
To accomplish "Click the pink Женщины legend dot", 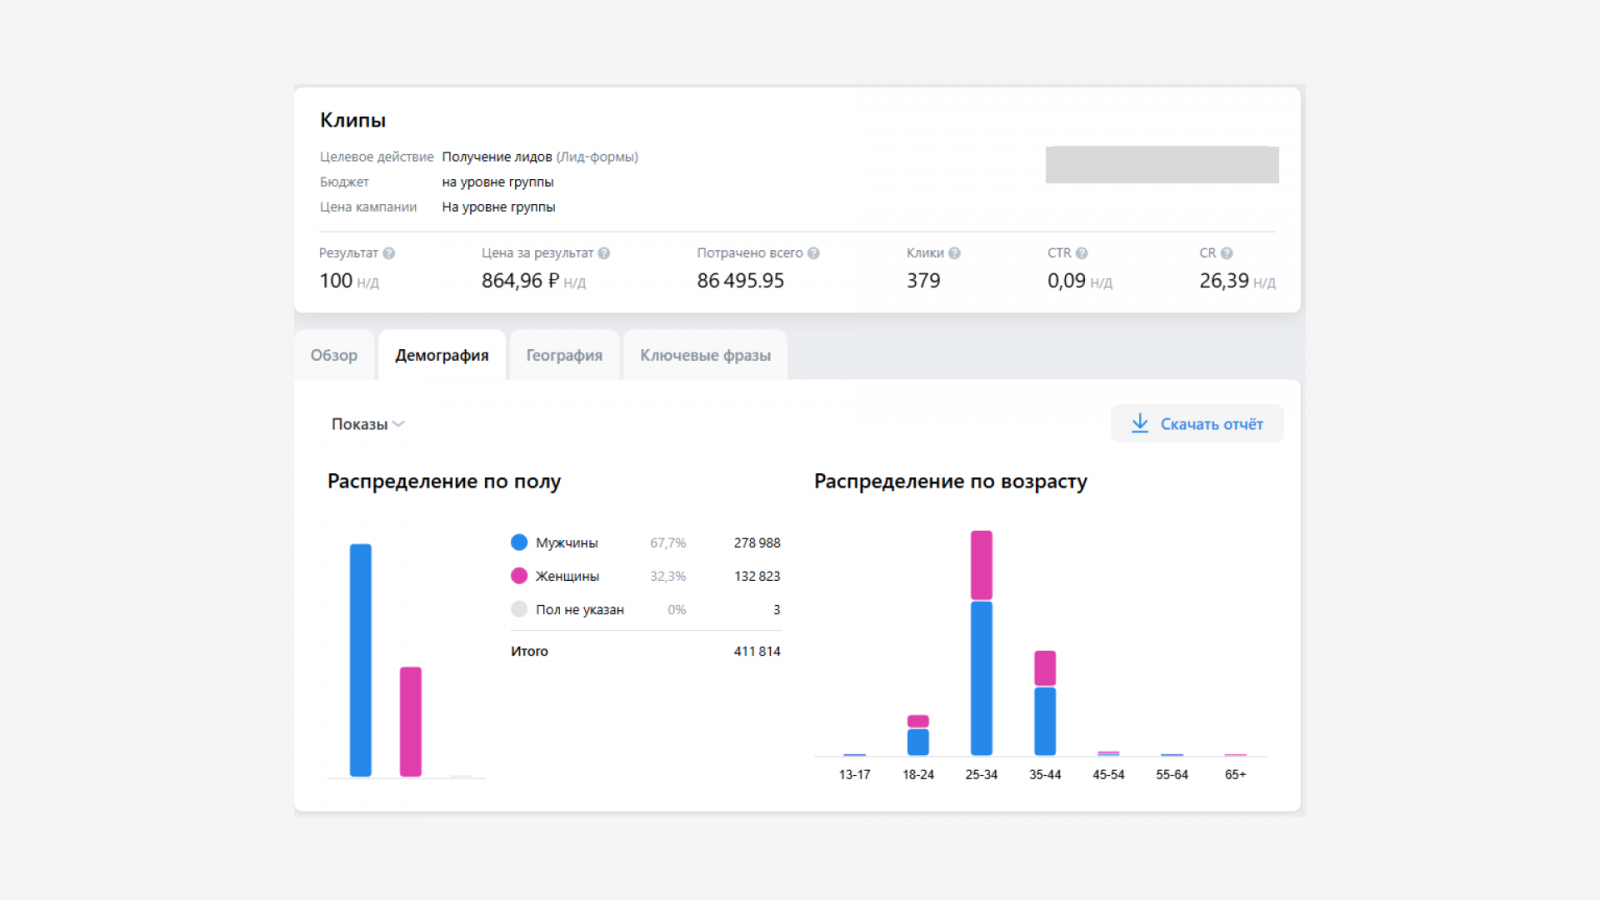I will point(519,576).
